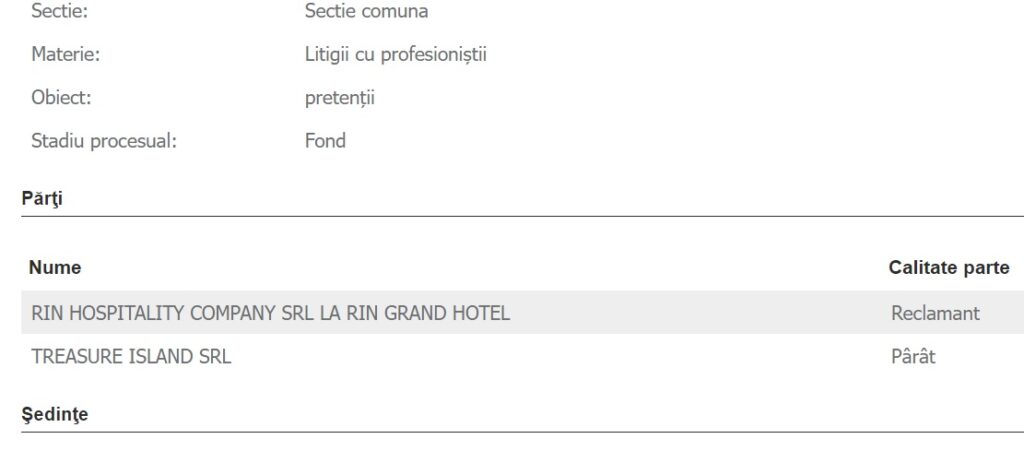This screenshot has height=451, width=1024.
Task: Click the Părți section heading
Action: pos(42,198)
